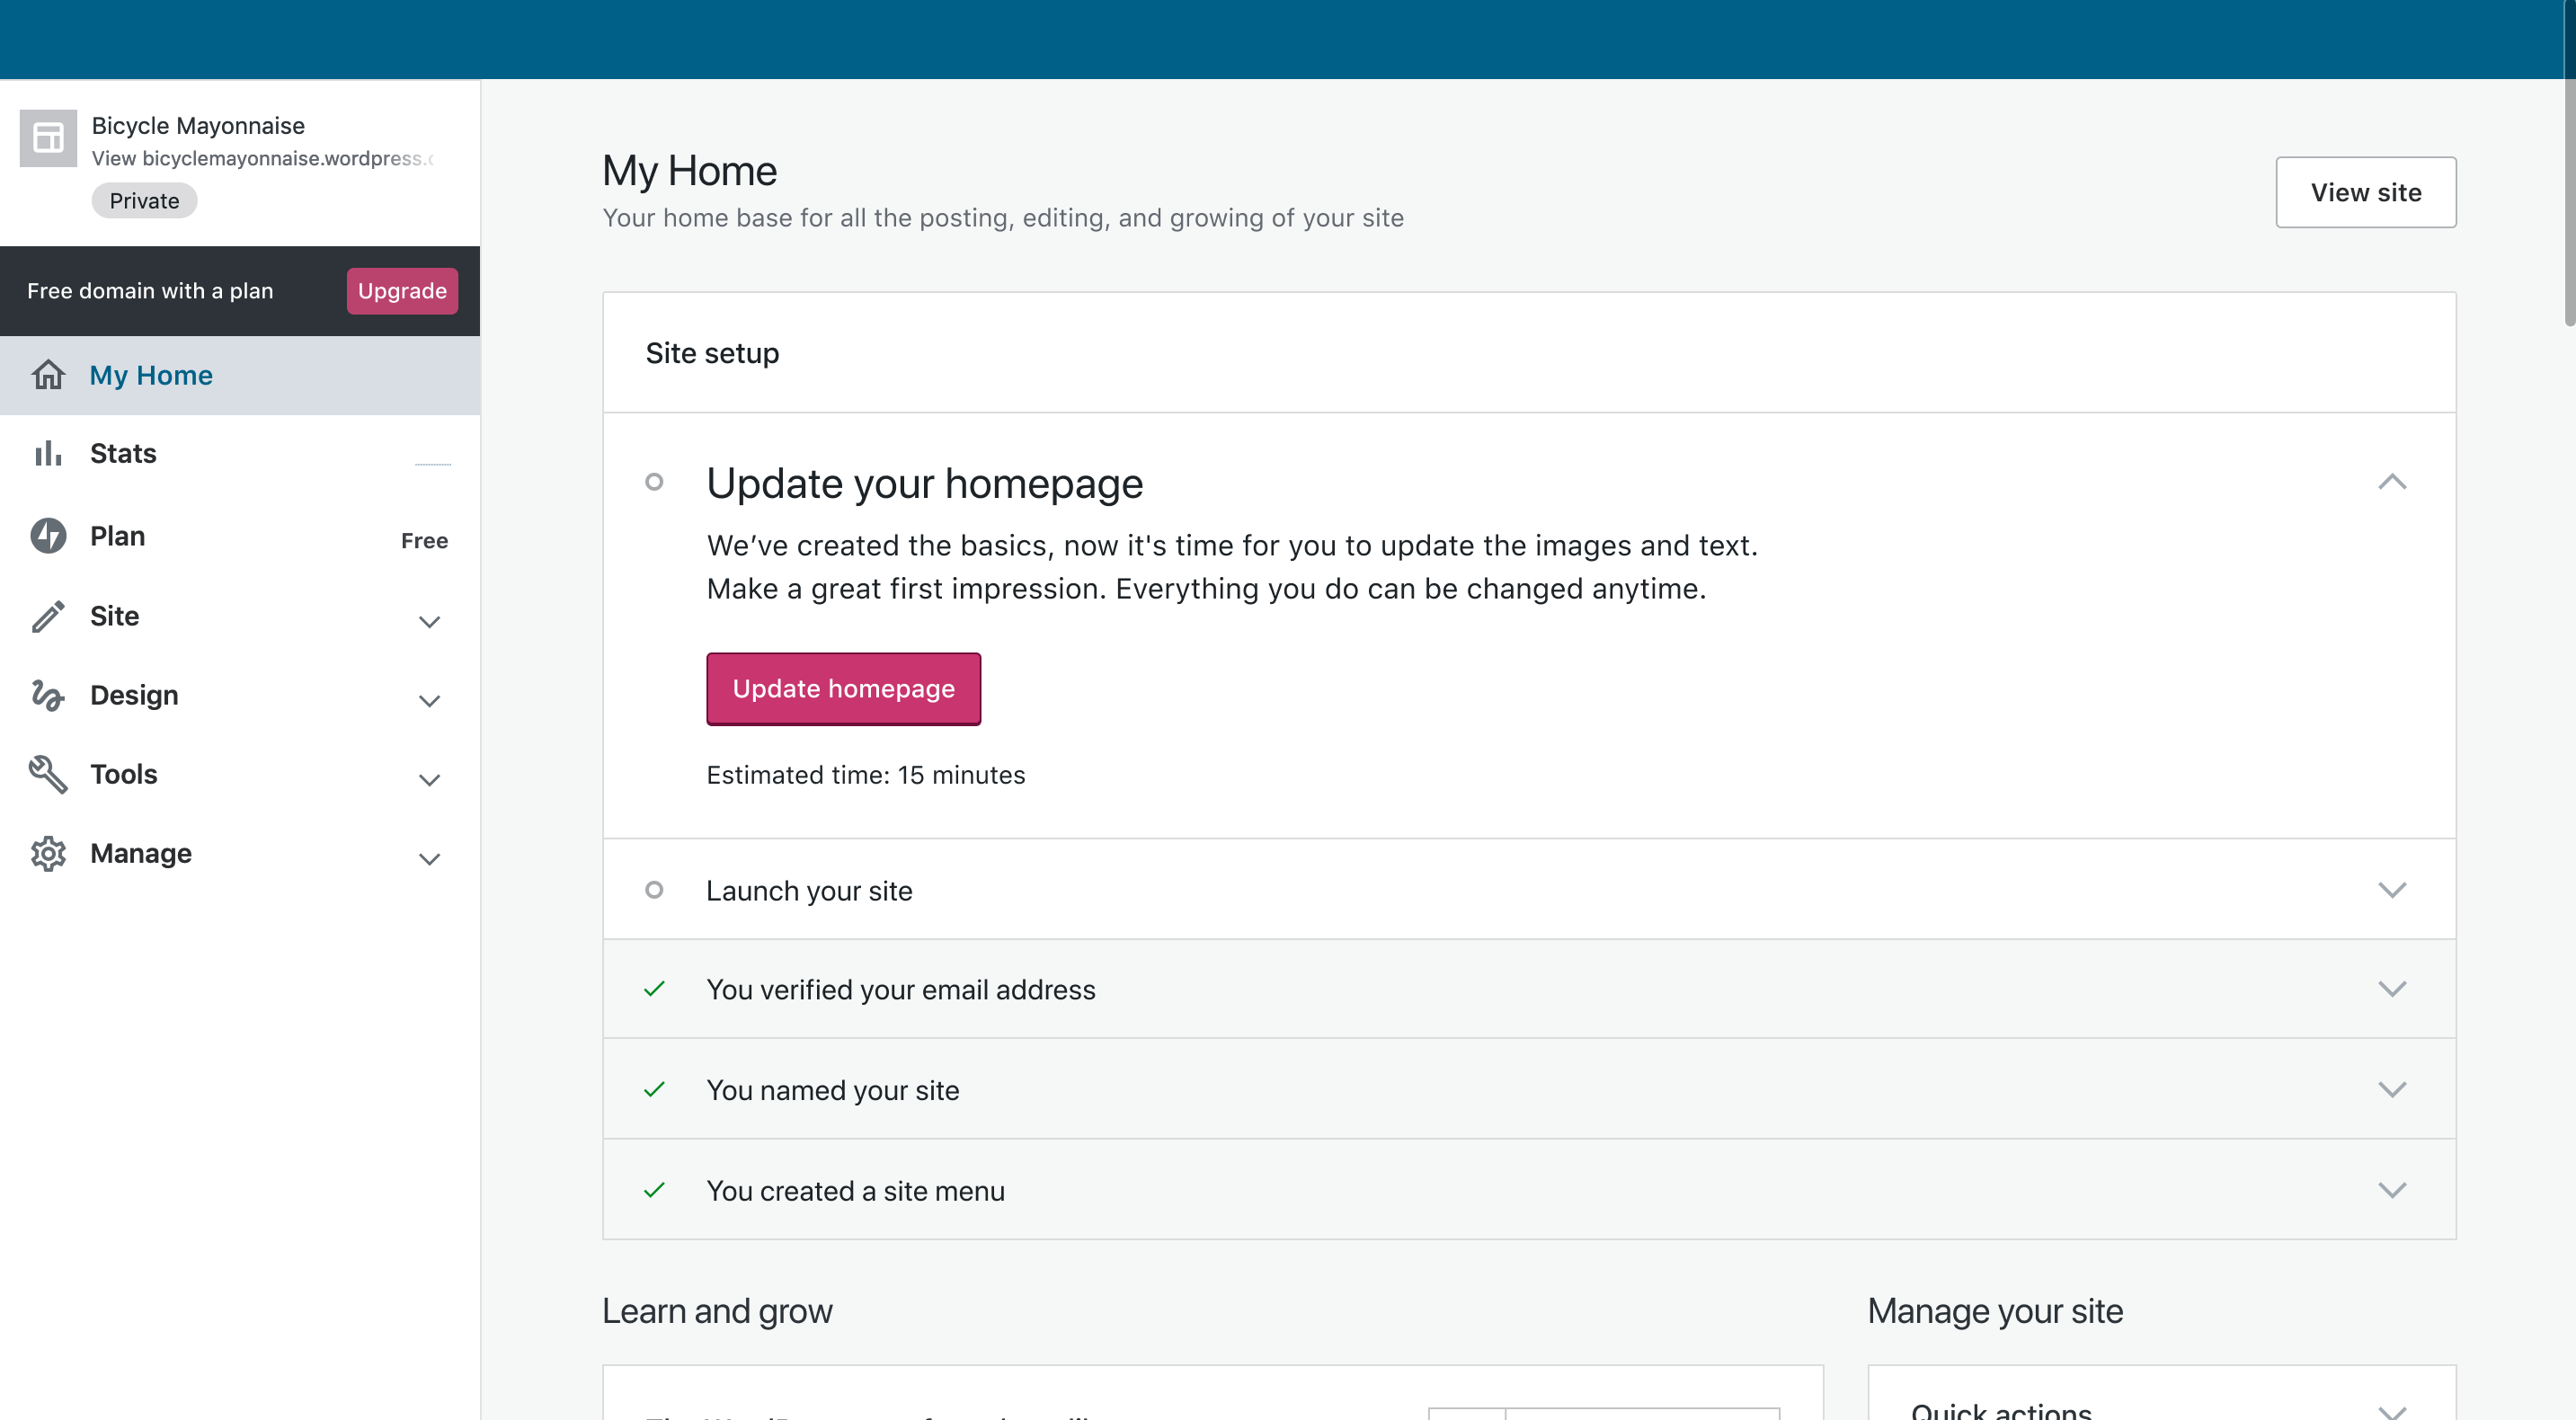Click the View site button
The width and height of the screenshot is (2576, 1420).
click(x=2365, y=192)
